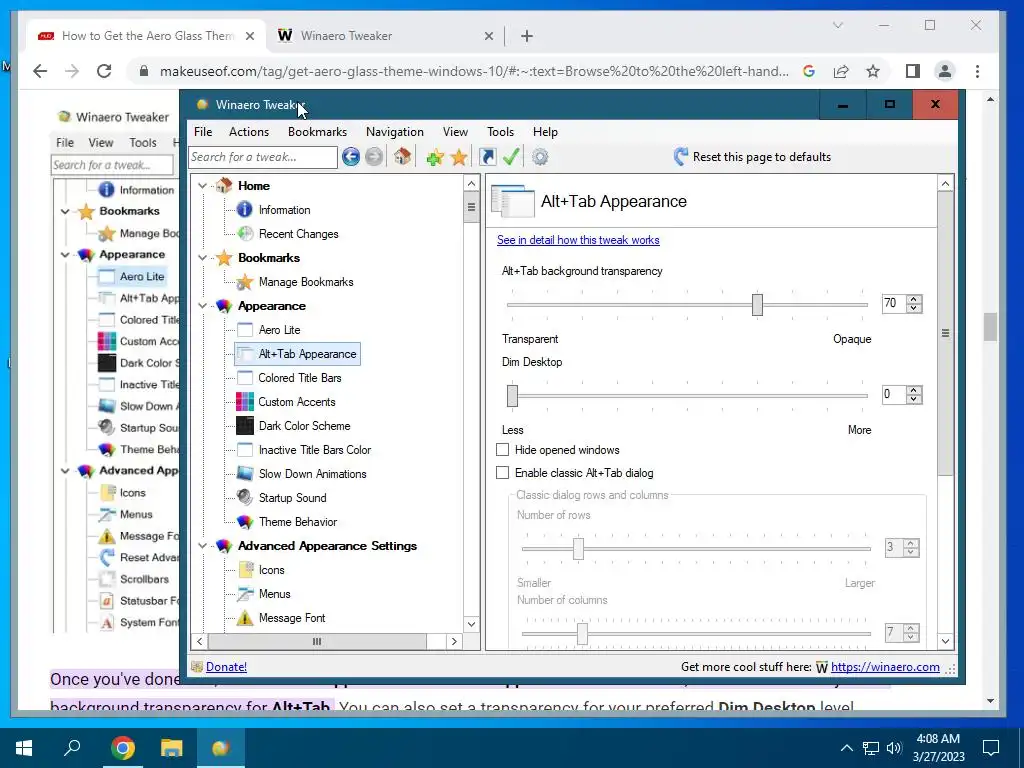Select Menus tree item

tap(274, 594)
